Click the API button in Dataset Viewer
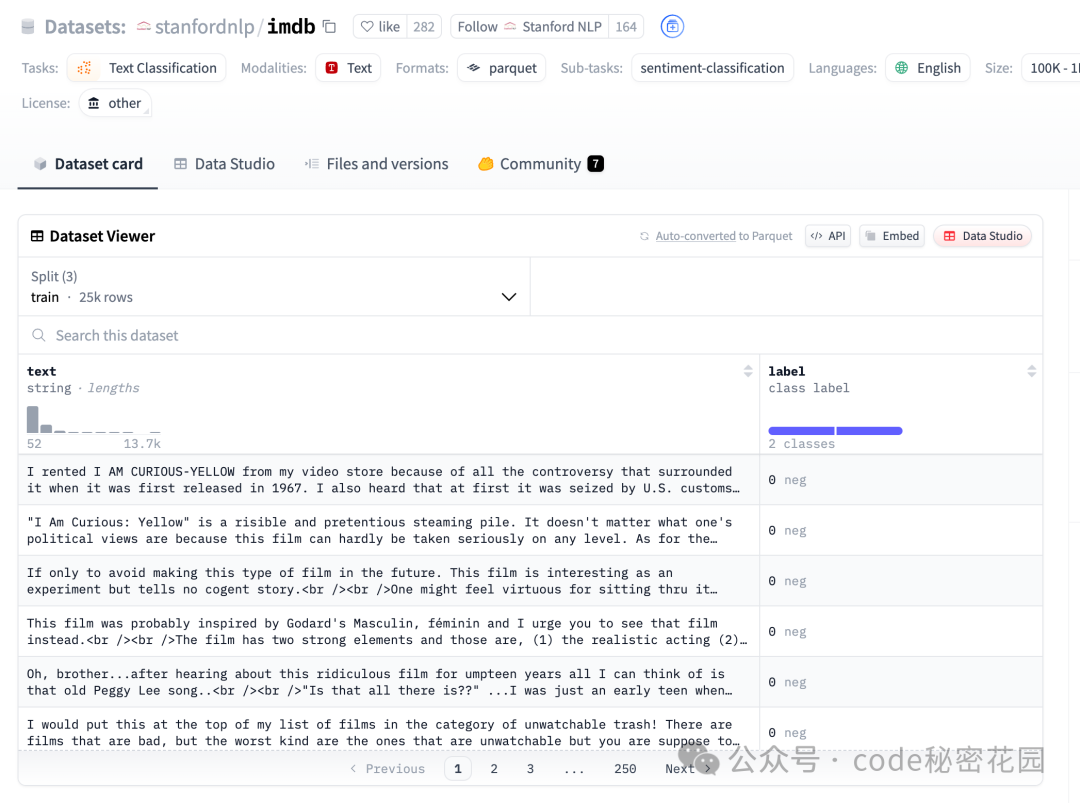Image resolution: width=1080 pixels, height=803 pixels. click(828, 236)
